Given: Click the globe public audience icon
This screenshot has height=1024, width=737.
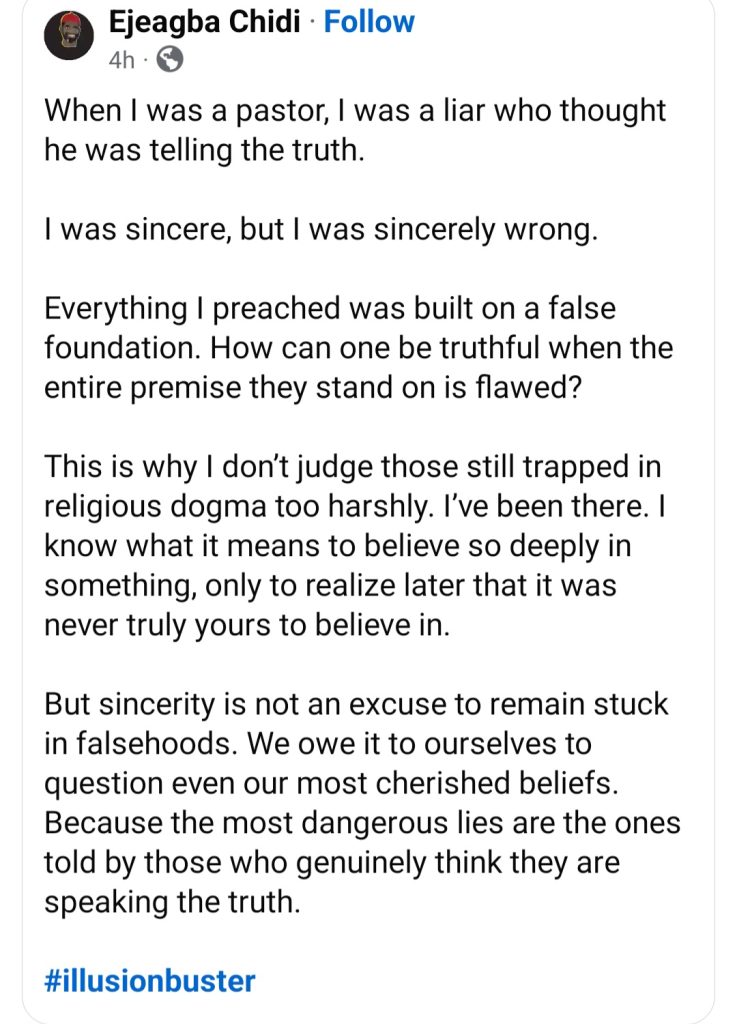Looking at the screenshot, I should pyautogui.click(x=170, y=60).
